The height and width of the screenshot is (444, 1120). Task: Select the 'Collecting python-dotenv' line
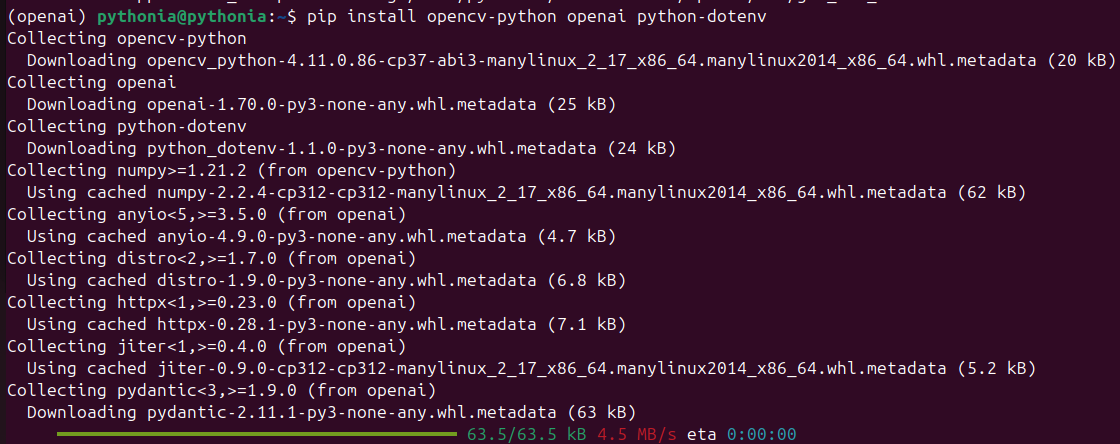tap(126, 126)
